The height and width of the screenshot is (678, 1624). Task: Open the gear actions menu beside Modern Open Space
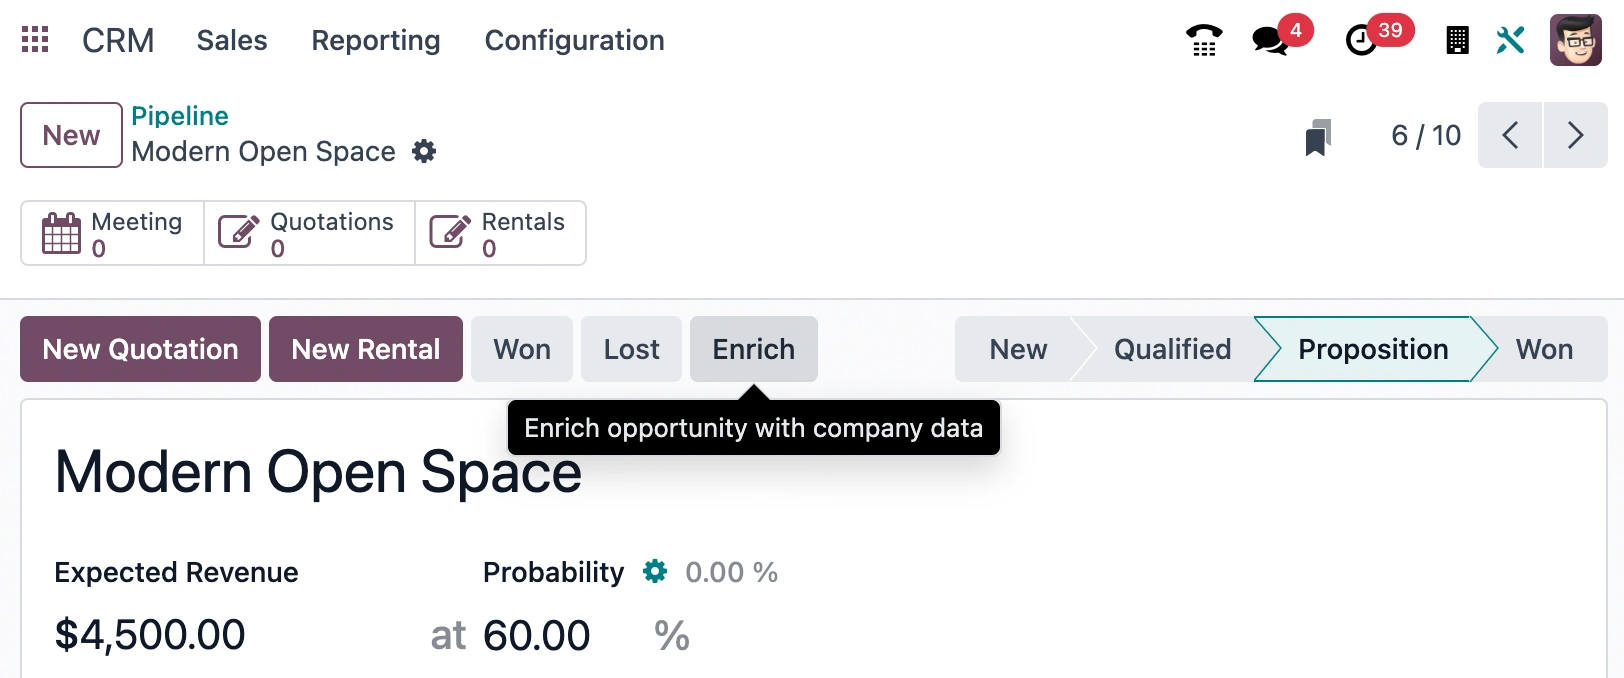[424, 151]
